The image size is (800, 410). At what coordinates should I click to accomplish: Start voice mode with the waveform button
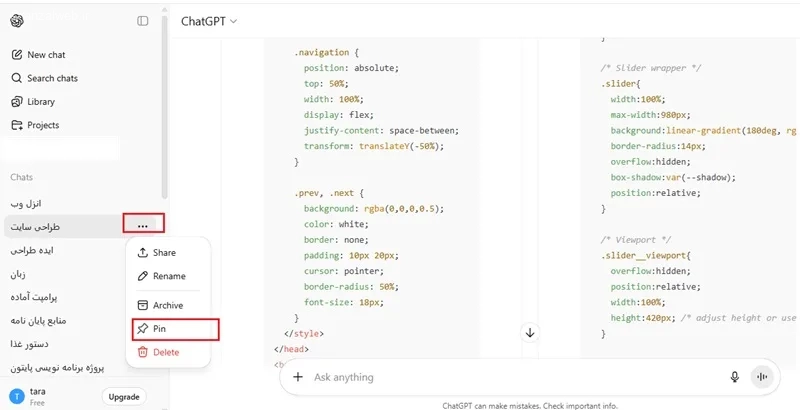coord(764,377)
